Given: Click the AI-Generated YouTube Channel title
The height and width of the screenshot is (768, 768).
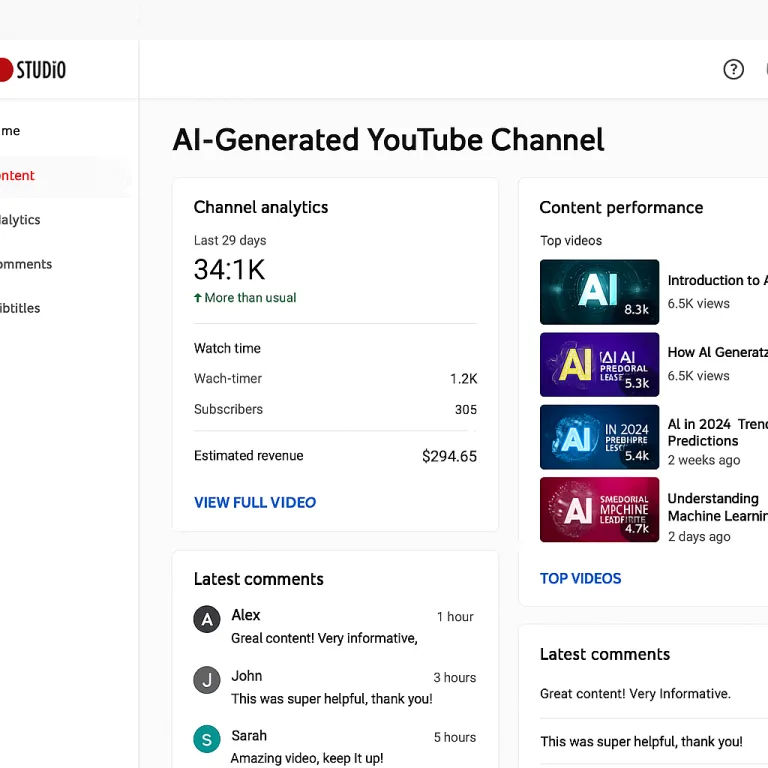Looking at the screenshot, I should 388,140.
